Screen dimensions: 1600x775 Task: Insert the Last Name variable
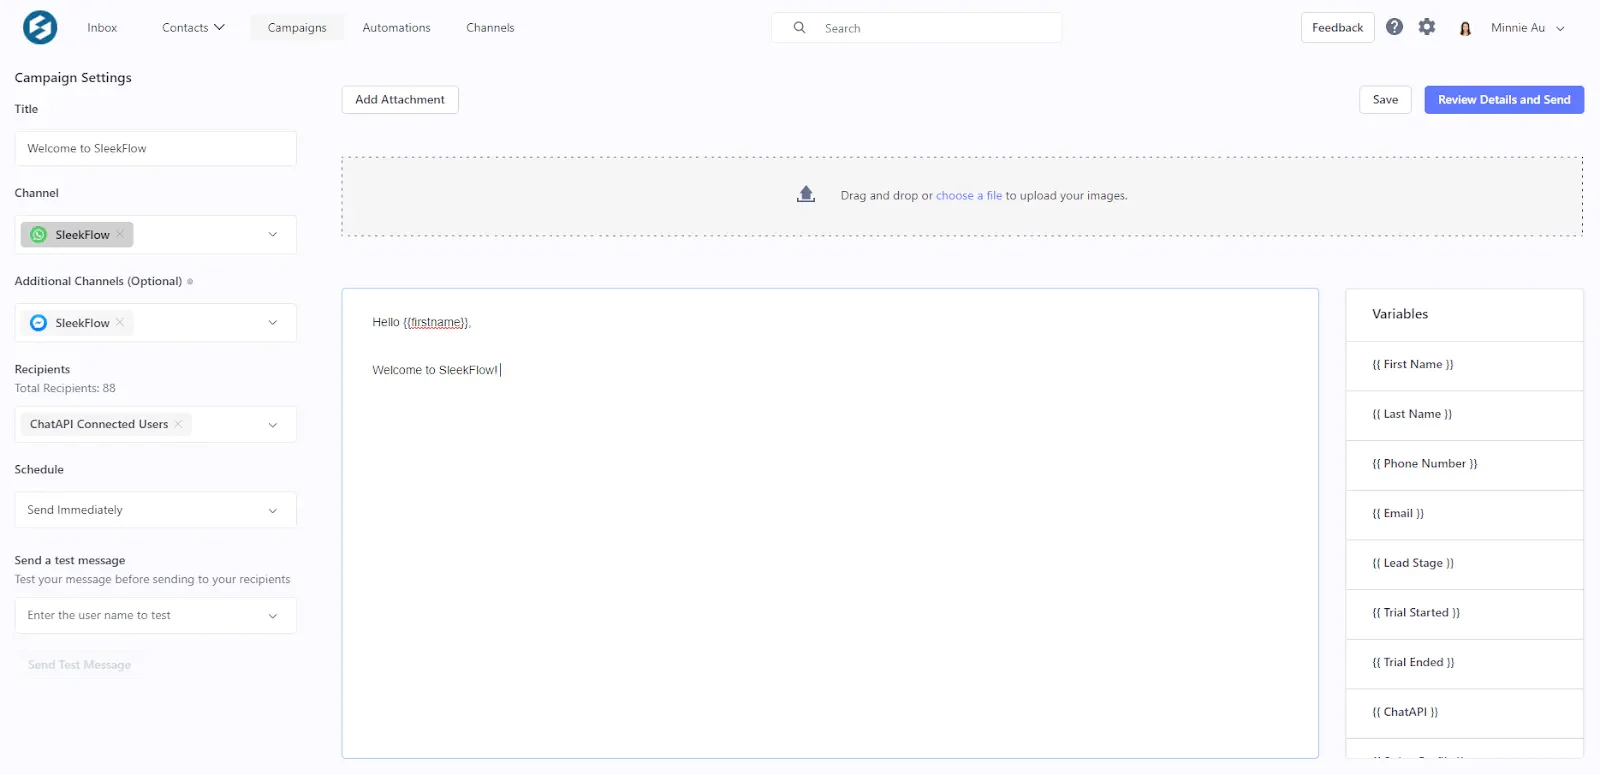pos(1464,415)
